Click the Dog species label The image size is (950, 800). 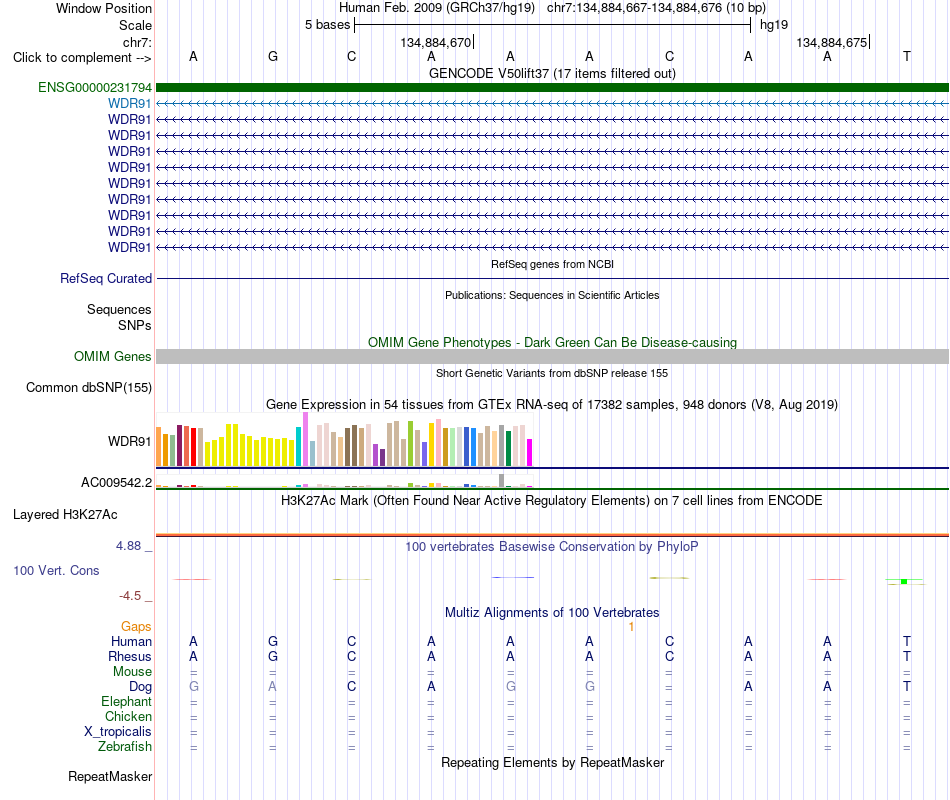(x=140, y=687)
